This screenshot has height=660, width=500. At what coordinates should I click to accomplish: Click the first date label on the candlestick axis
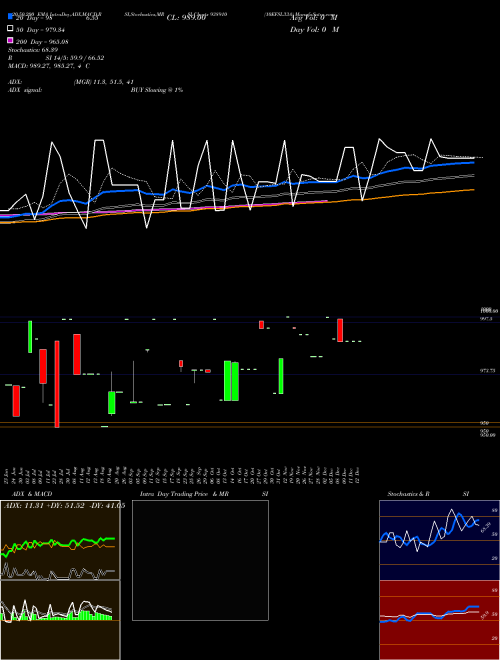(6, 475)
